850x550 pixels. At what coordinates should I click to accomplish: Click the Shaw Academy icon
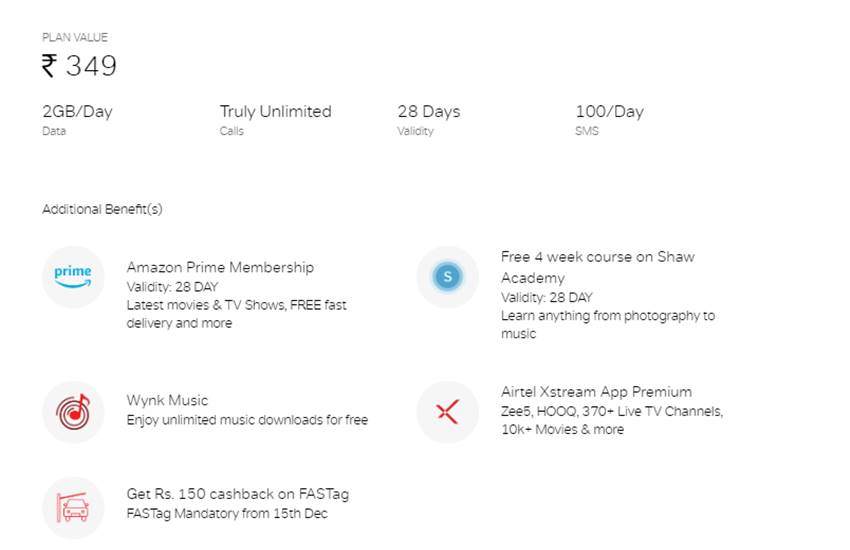[x=447, y=277]
